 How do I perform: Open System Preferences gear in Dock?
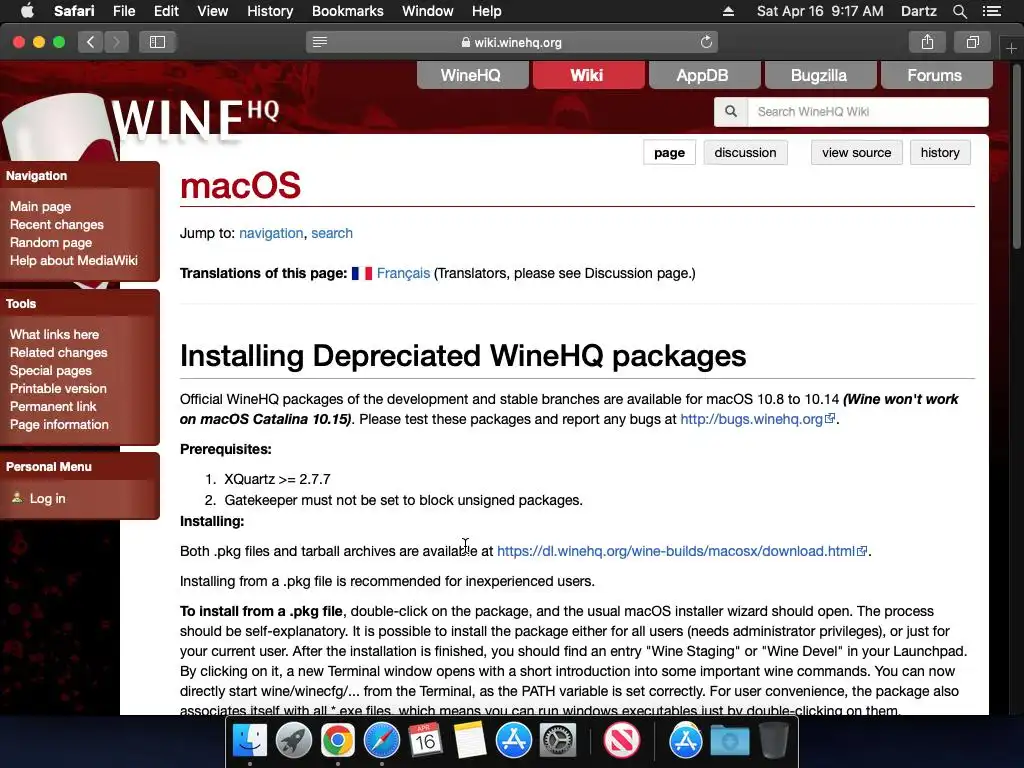point(557,741)
